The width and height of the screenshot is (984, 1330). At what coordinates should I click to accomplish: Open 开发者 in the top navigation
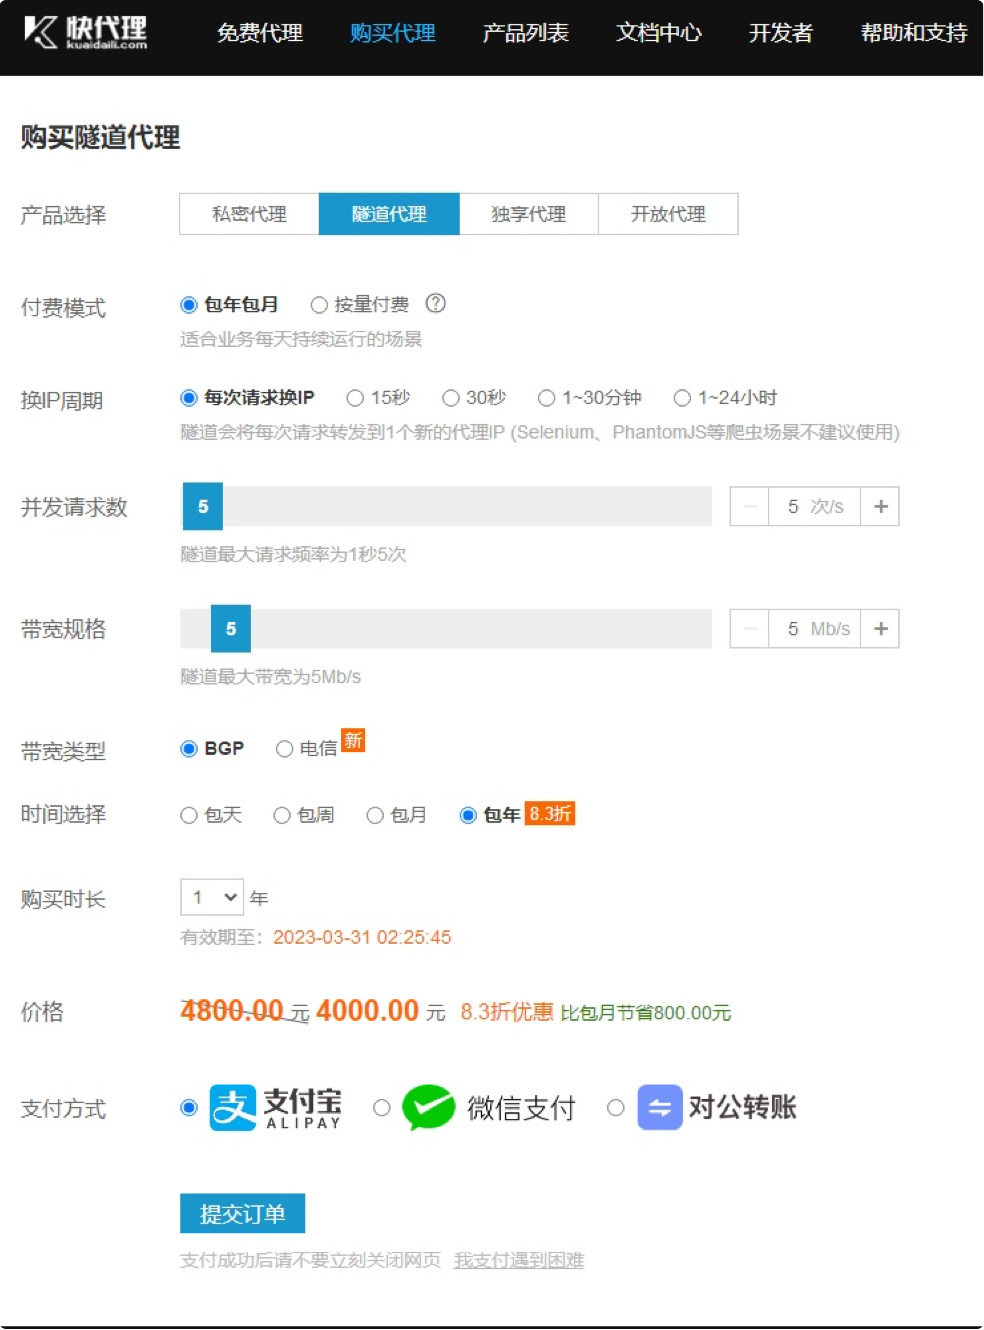click(x=781, y=33)
